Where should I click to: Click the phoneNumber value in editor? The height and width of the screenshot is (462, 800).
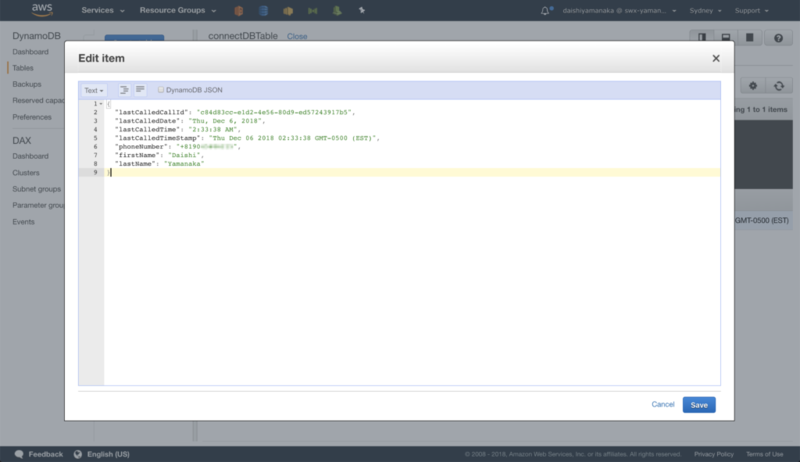point(208,147)
